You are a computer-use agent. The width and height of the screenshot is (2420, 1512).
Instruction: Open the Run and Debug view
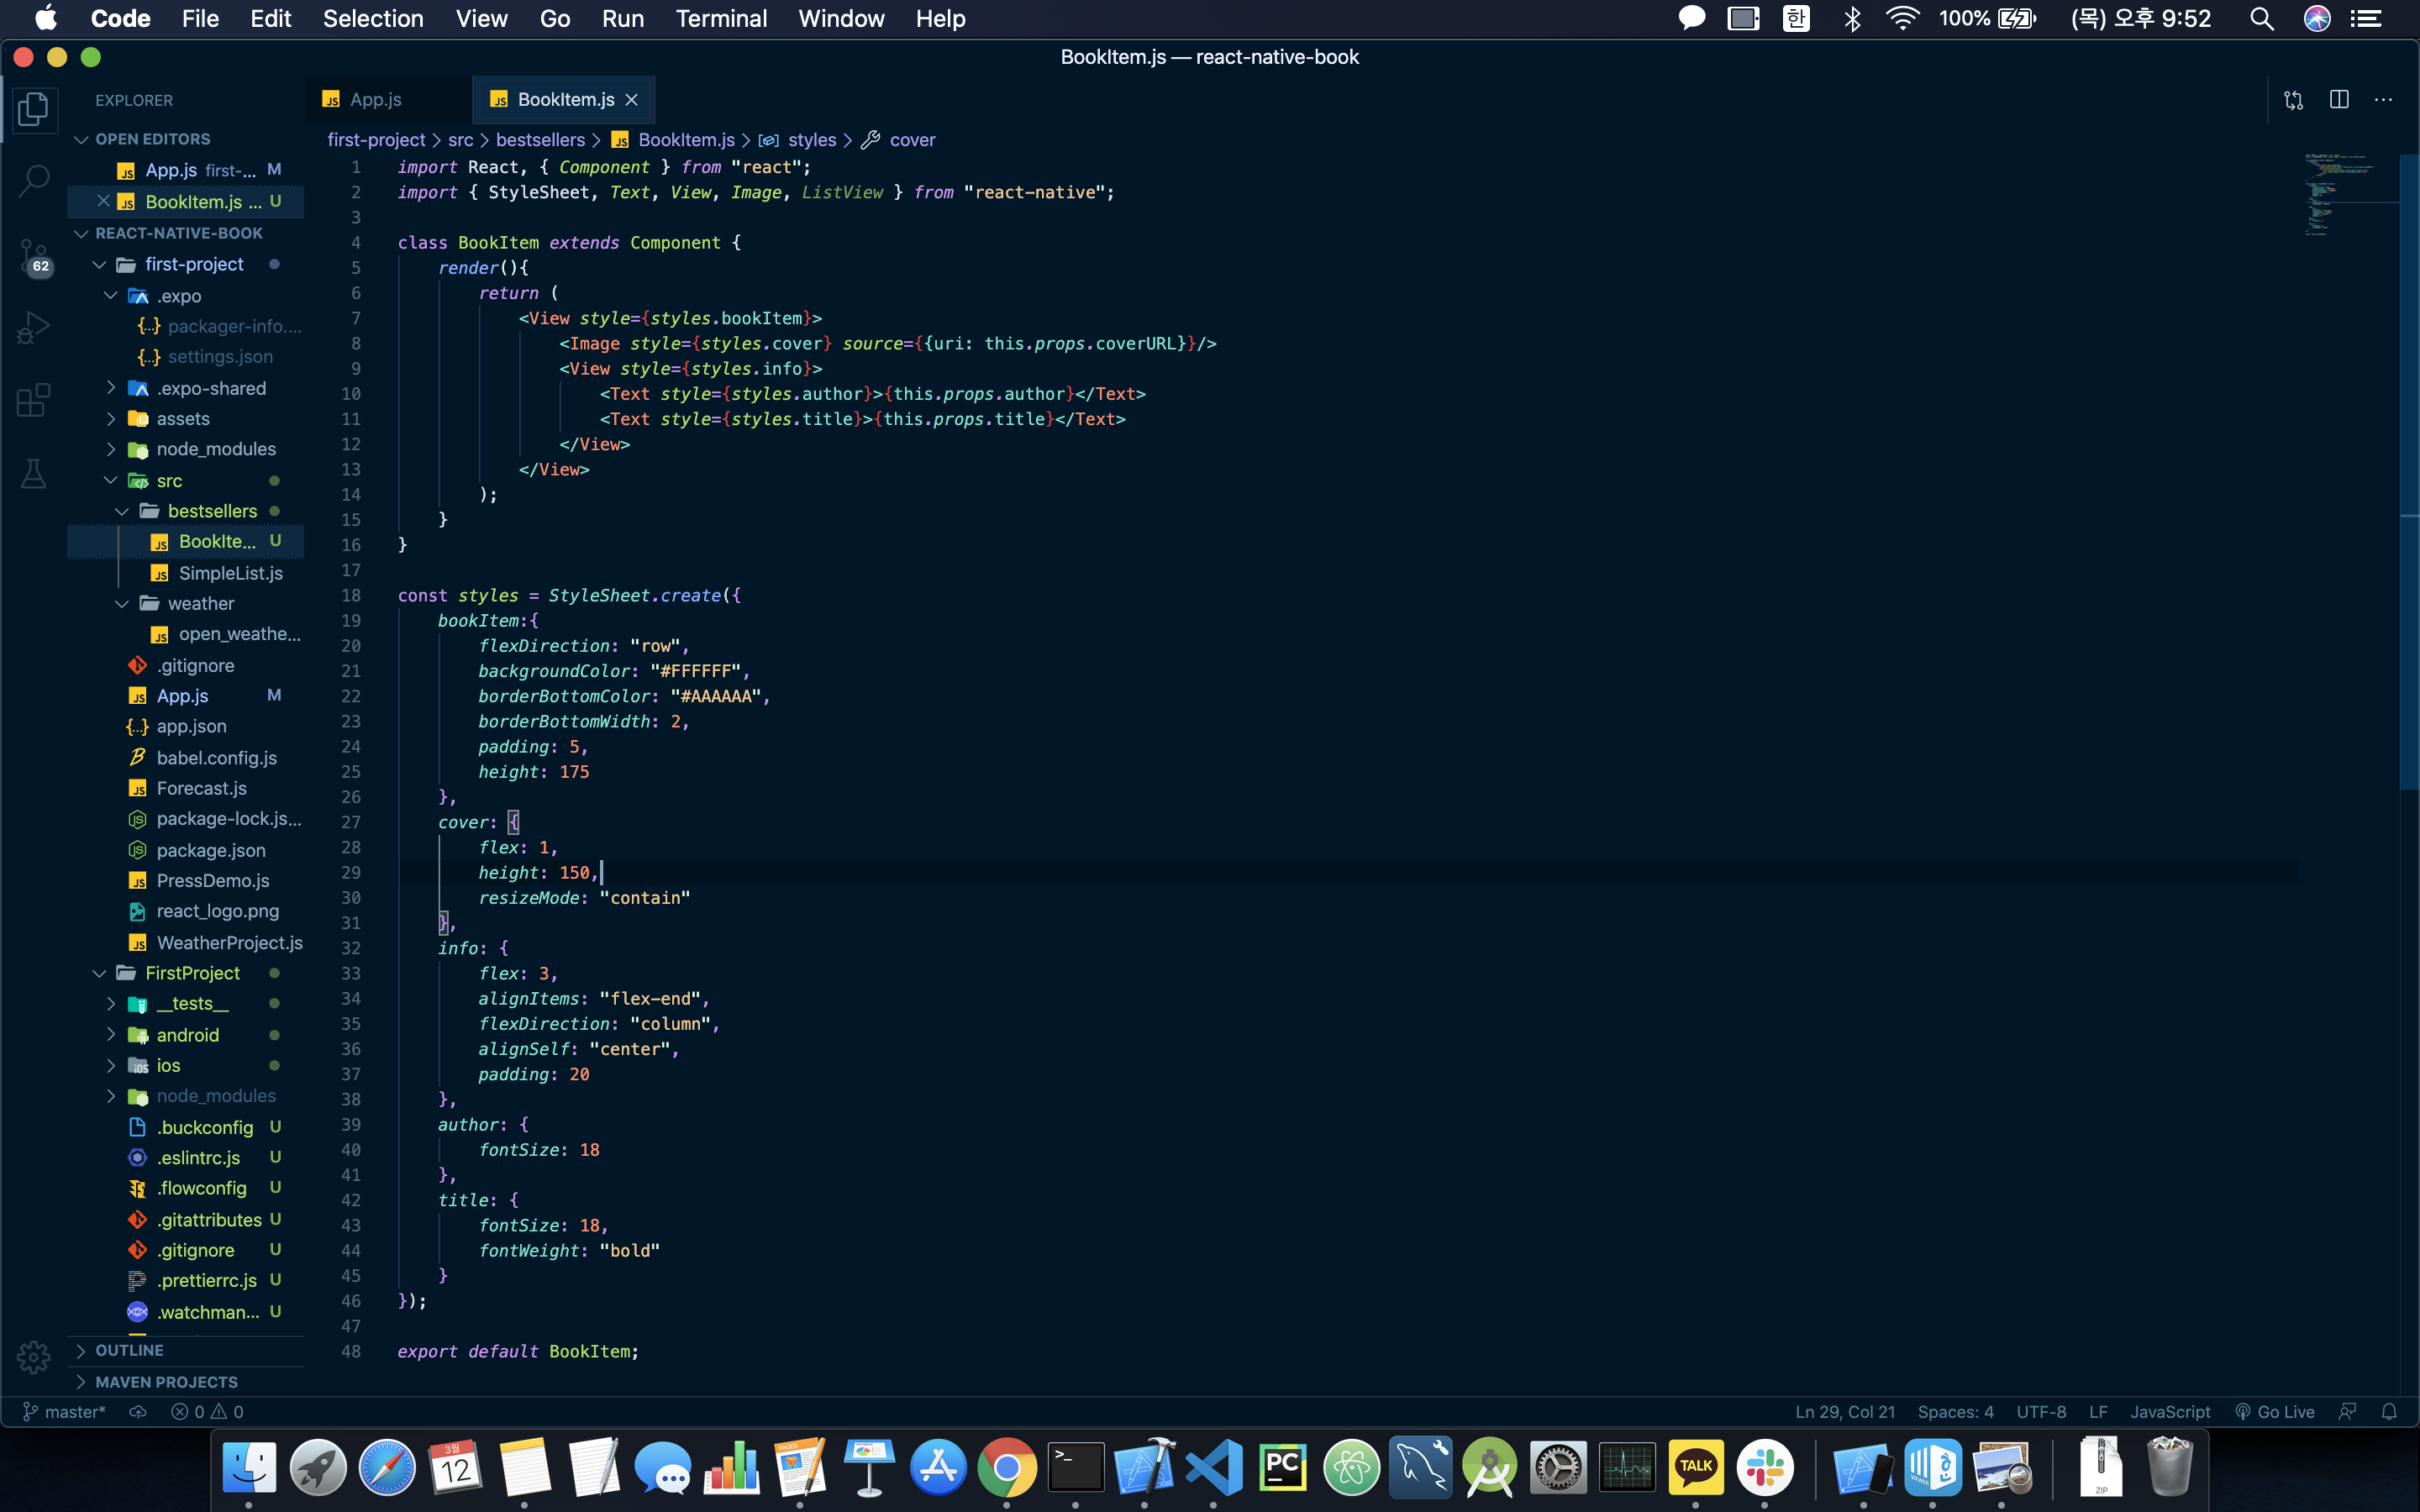coord(33,328)
